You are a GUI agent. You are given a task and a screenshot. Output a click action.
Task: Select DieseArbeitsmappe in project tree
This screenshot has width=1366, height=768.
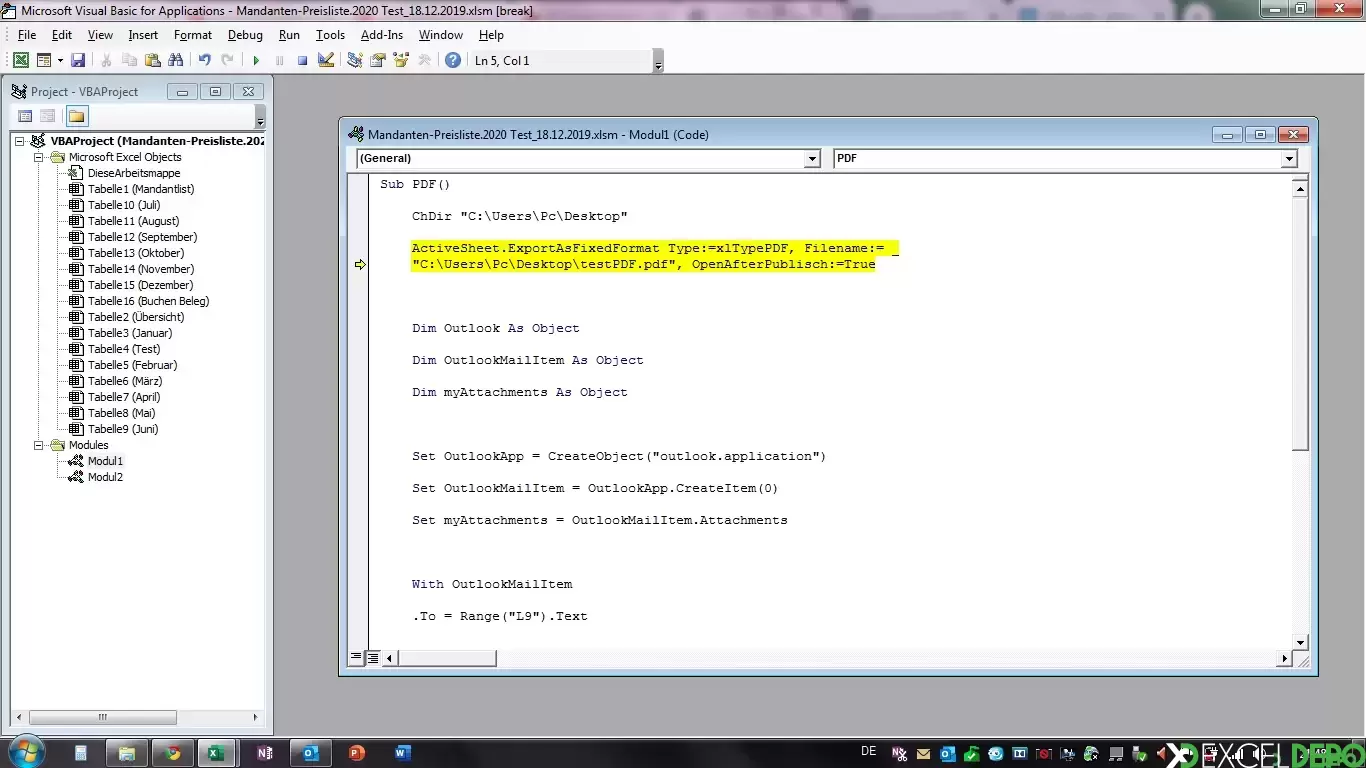click(133, 173)
